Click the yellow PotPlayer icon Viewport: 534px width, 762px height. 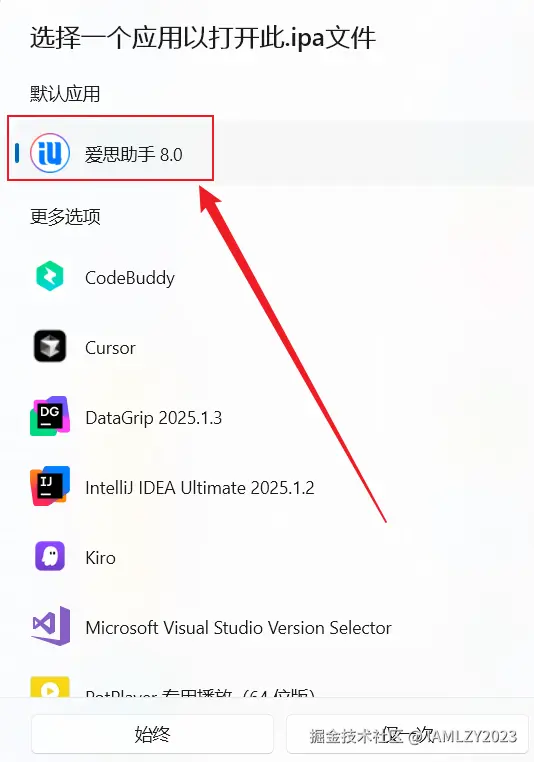click(x=50, y=687)
